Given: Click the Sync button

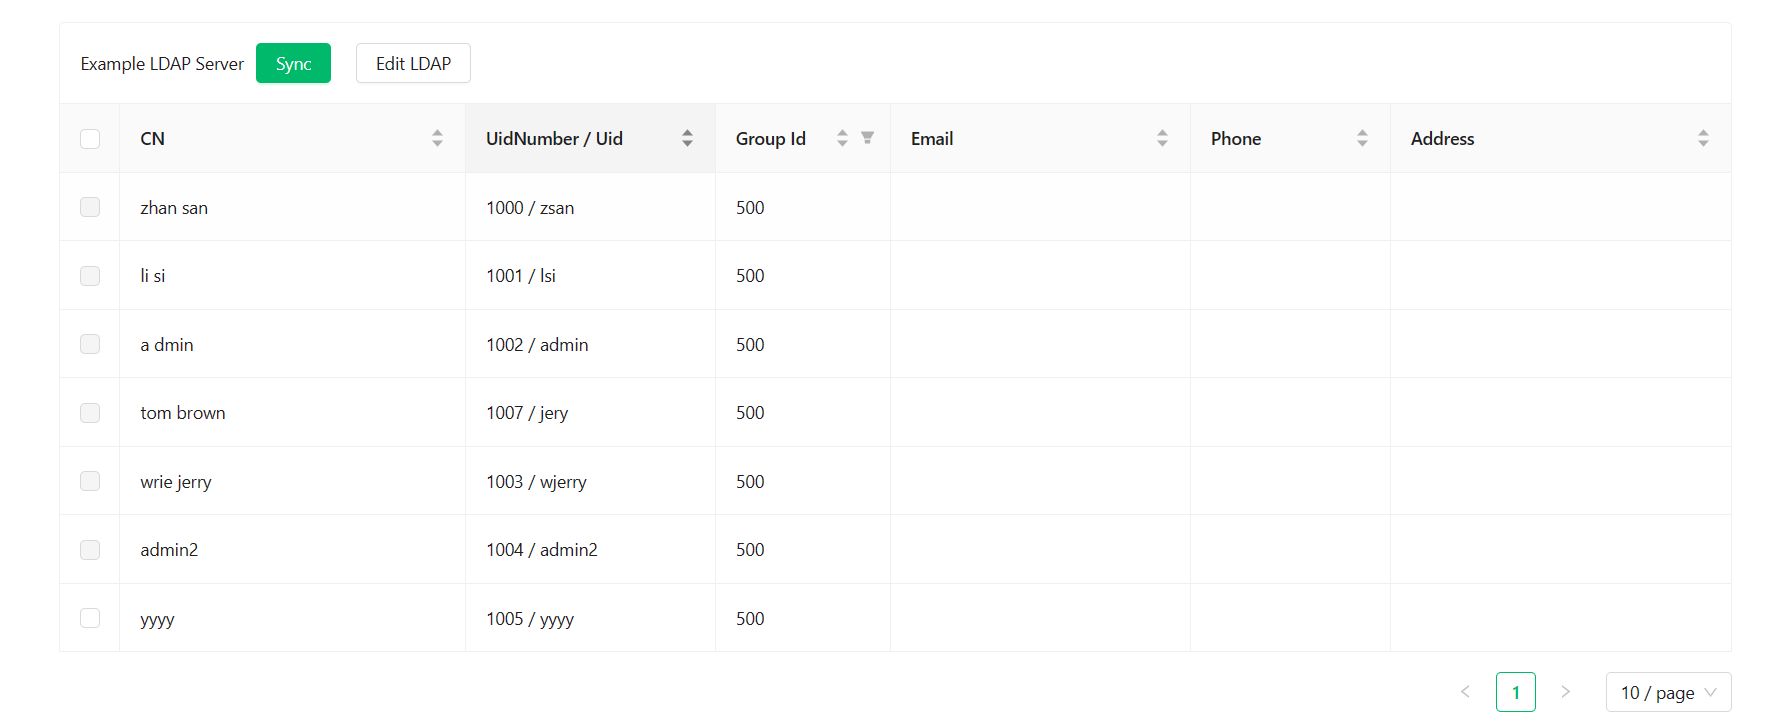Looking at the screenshot, I should (293, 63).
